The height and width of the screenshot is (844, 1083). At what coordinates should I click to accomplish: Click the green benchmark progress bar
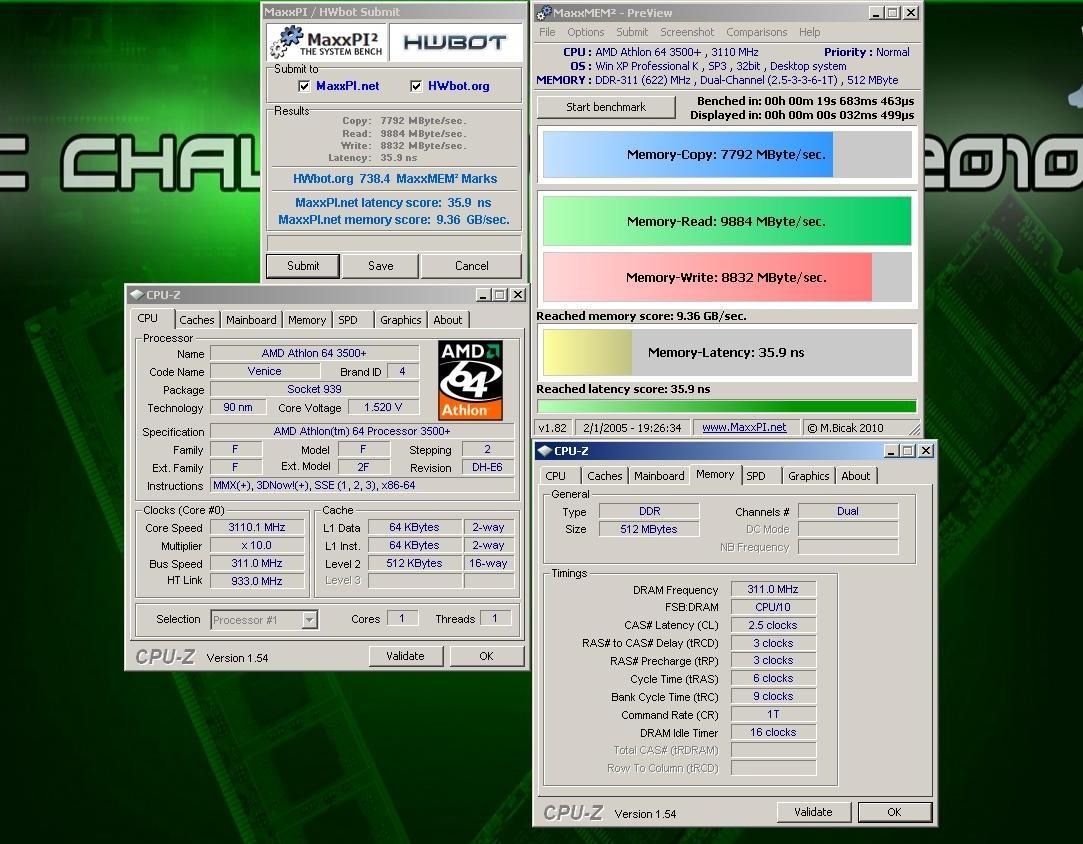click(727, 406)
